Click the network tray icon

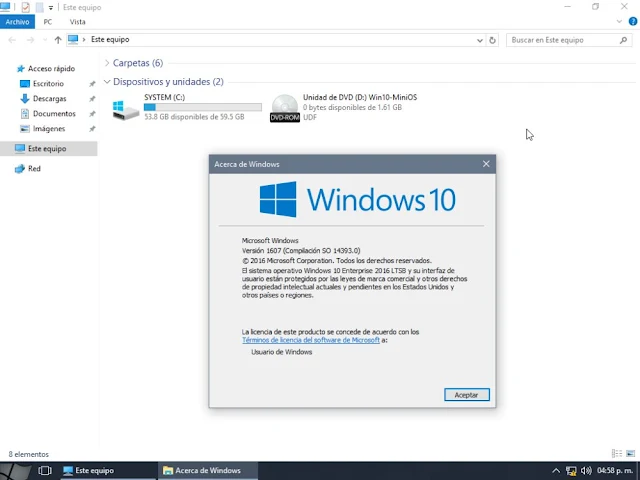coord(571,471)
